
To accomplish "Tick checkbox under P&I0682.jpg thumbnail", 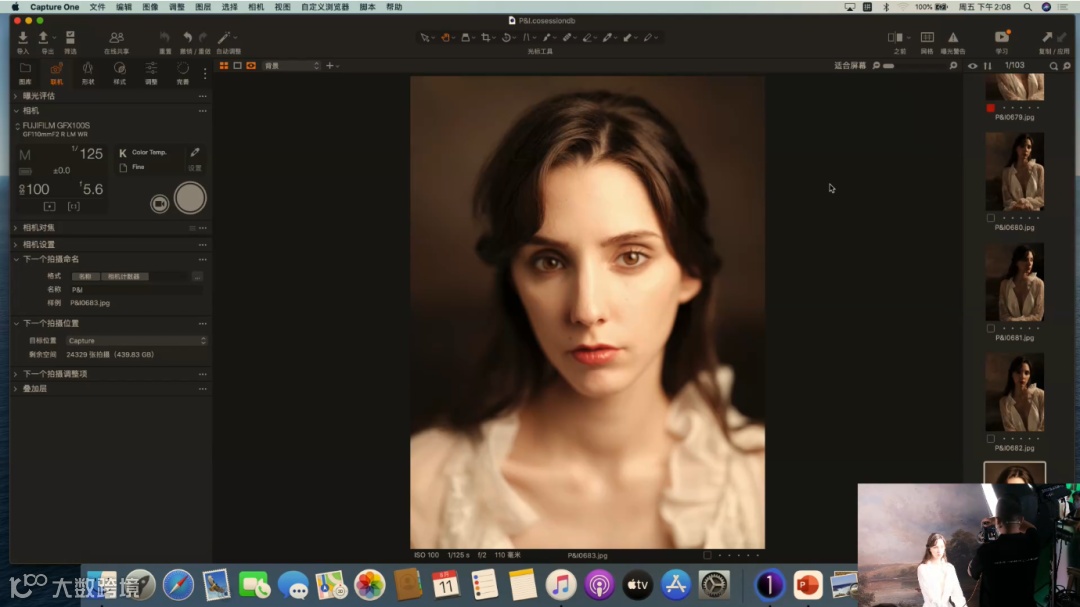I will 990,438.
